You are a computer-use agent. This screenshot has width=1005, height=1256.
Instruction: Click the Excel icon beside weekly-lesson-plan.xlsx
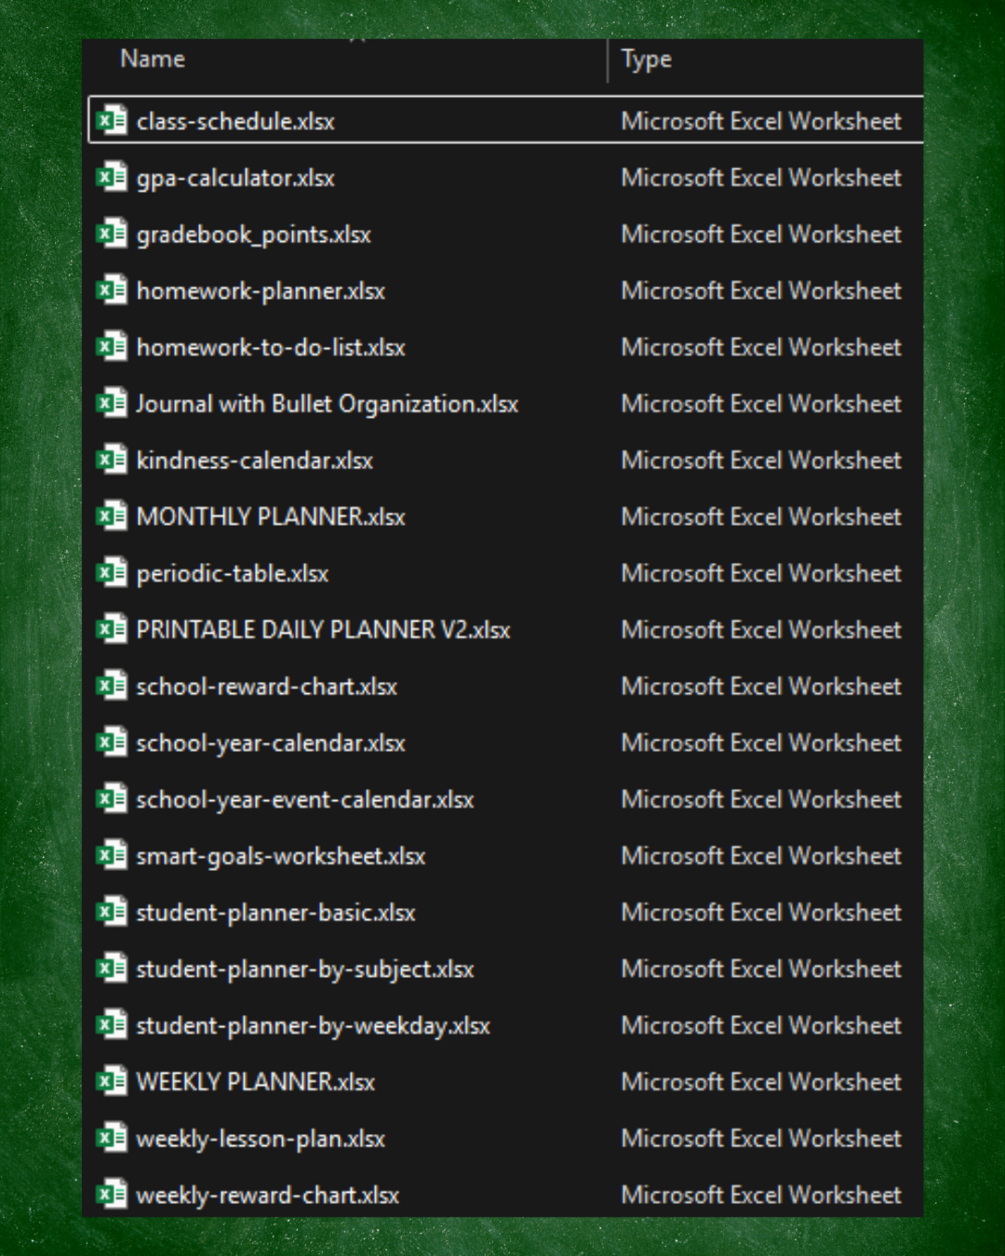pos(111,1138)
